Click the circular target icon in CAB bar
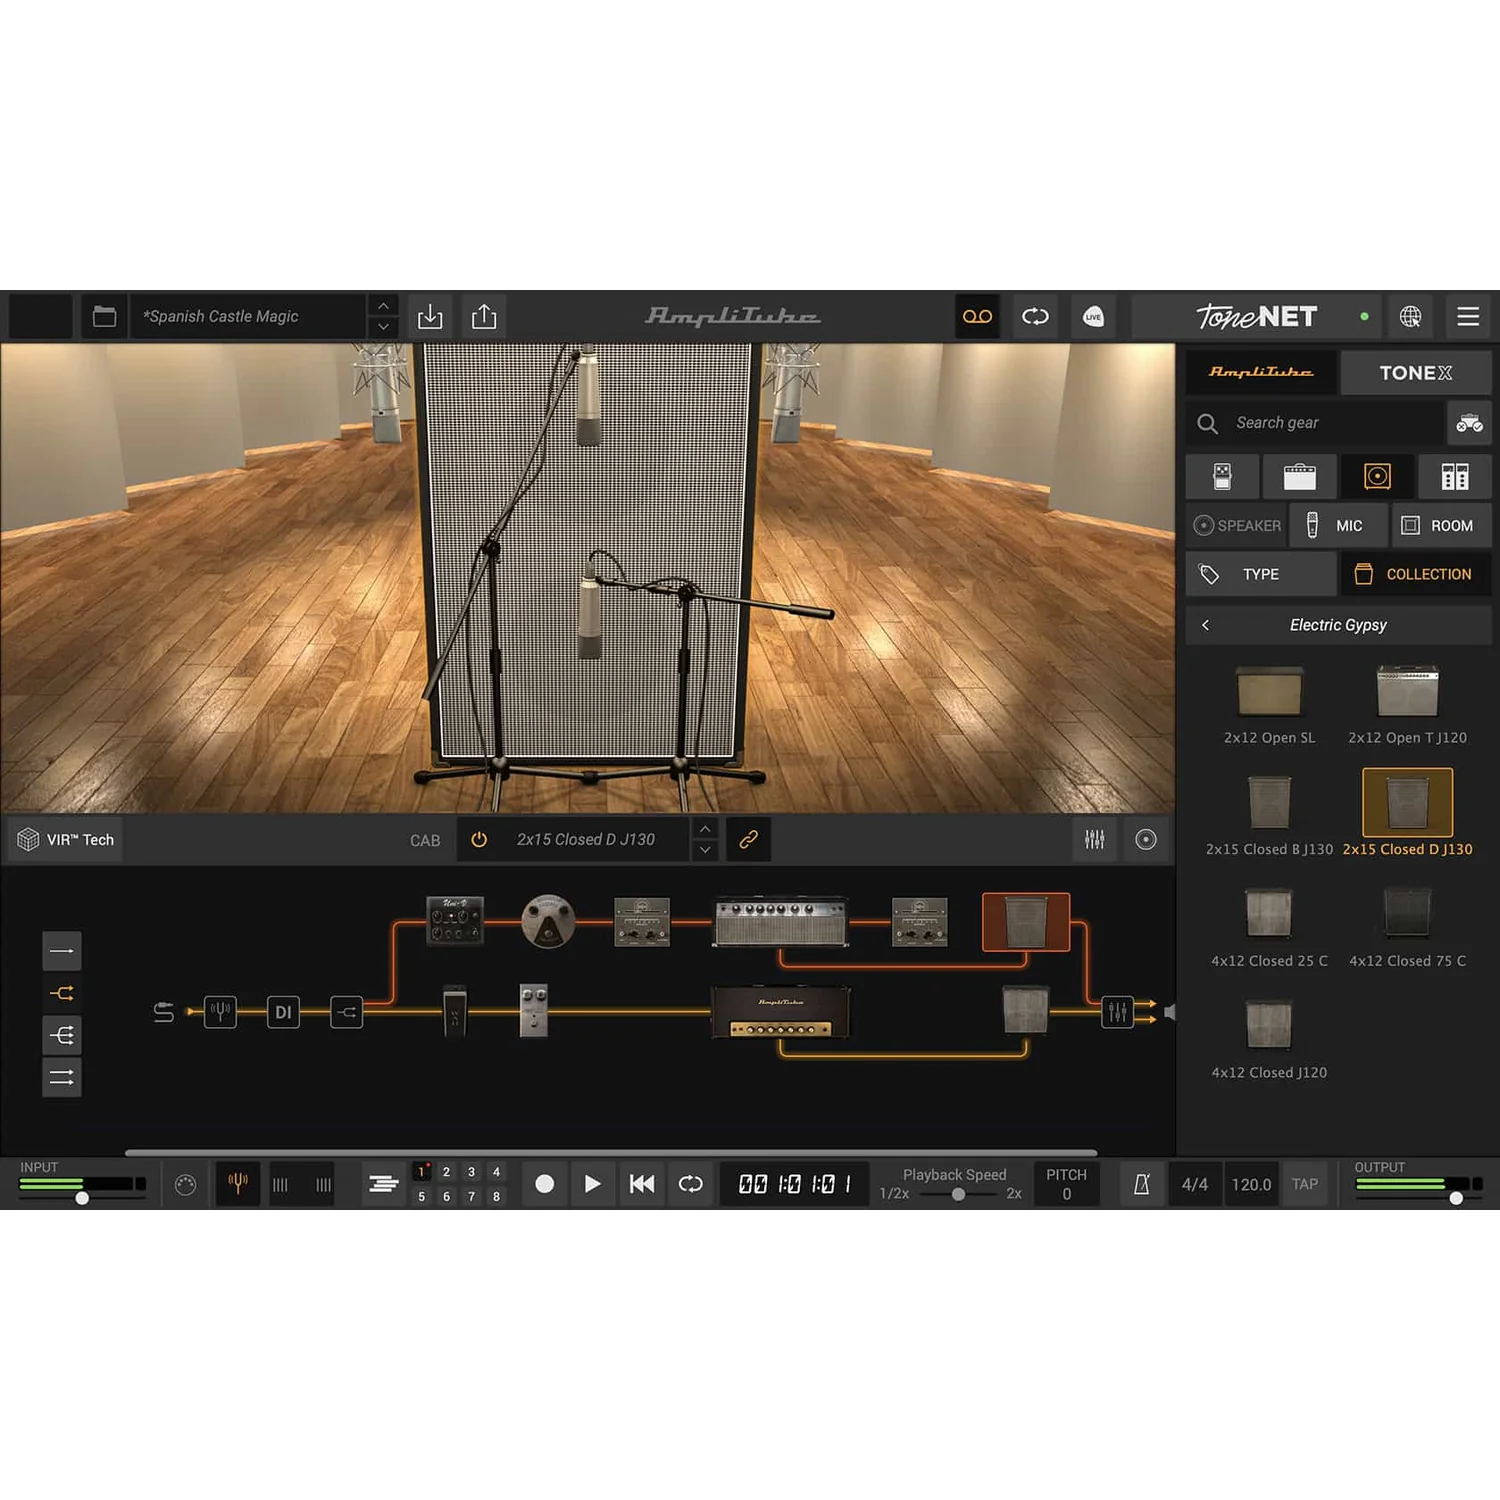The width and height of the screenshot is (1500, 1500). click(1146, 840)
